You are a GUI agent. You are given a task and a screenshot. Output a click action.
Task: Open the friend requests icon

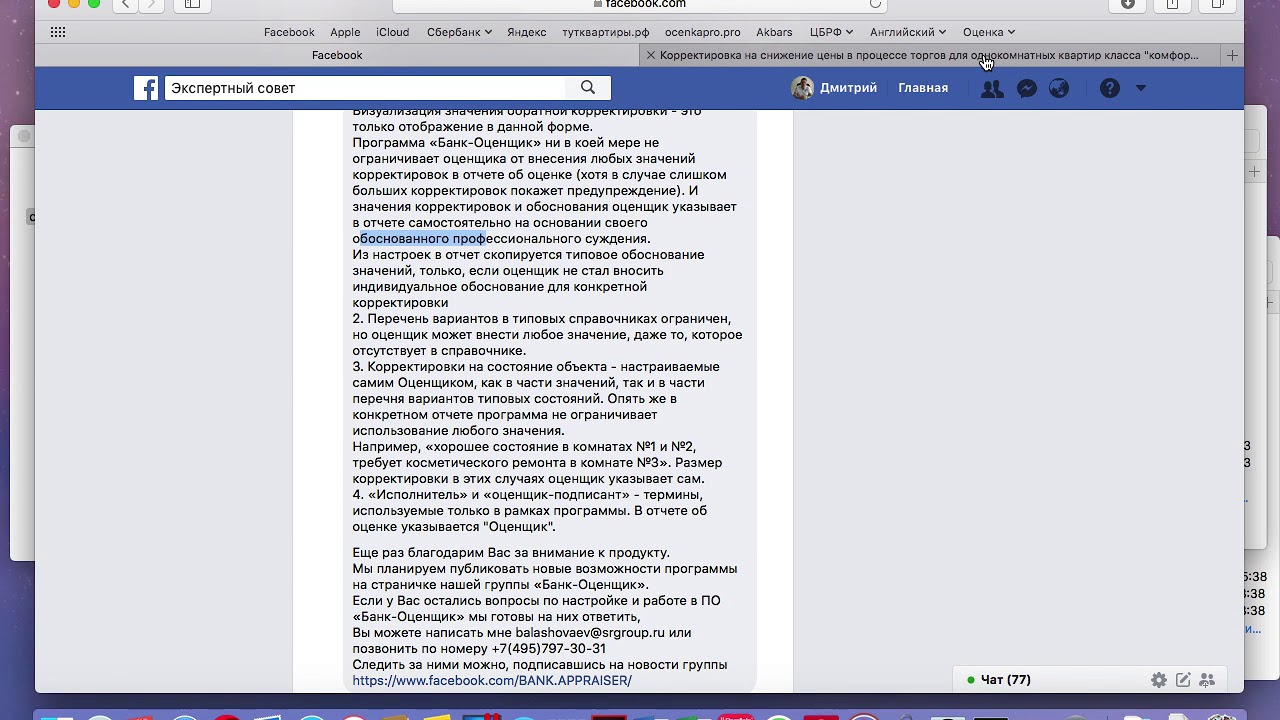pos(992,89)
